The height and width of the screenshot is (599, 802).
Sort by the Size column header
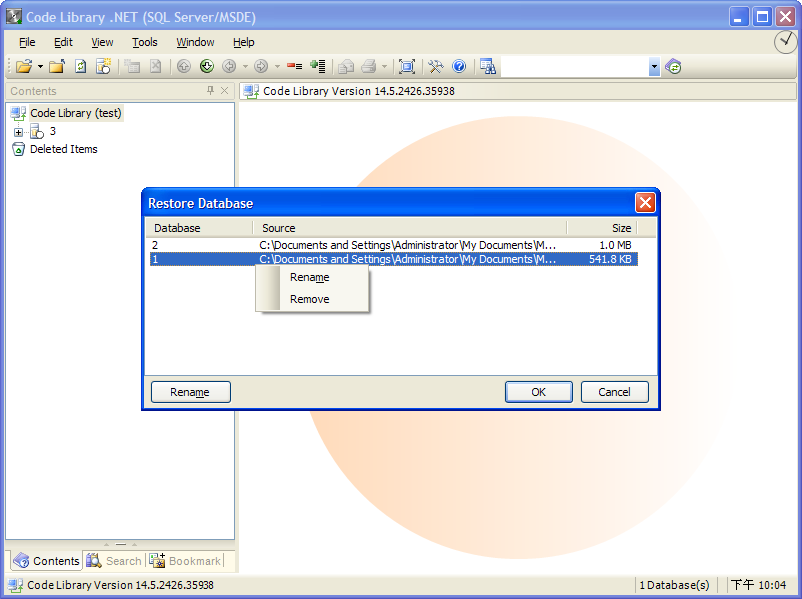point(602,228)
